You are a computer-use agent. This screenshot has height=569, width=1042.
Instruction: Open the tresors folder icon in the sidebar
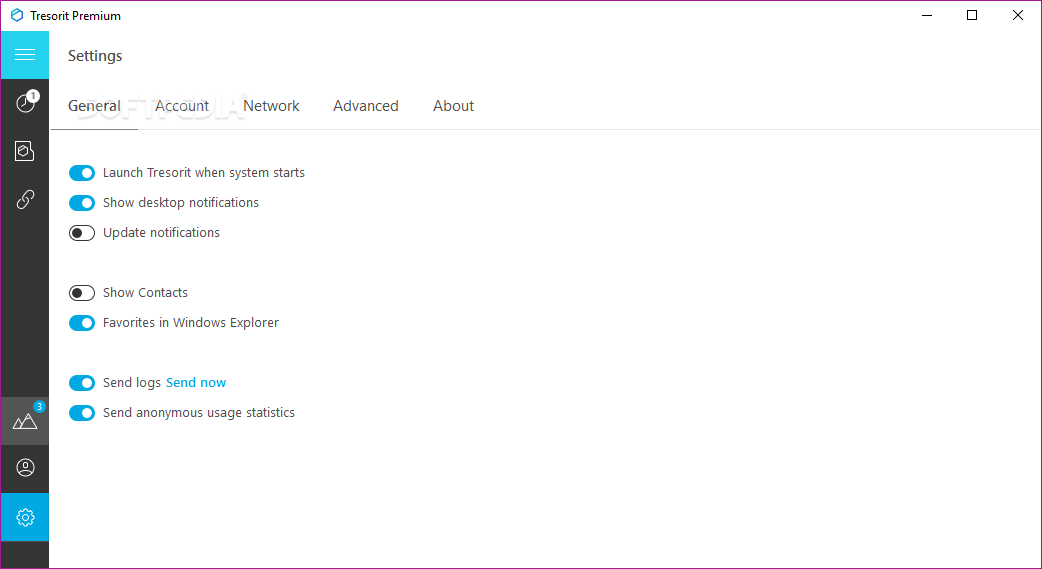(25, 151)
